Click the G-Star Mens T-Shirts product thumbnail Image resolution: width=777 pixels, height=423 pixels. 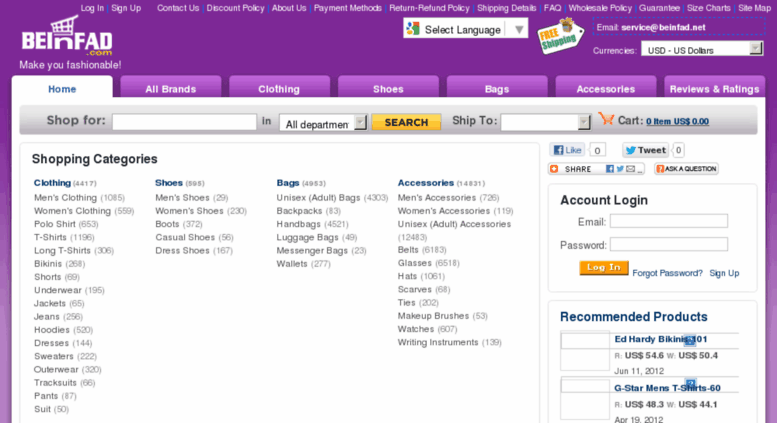(x=585, y=399)
